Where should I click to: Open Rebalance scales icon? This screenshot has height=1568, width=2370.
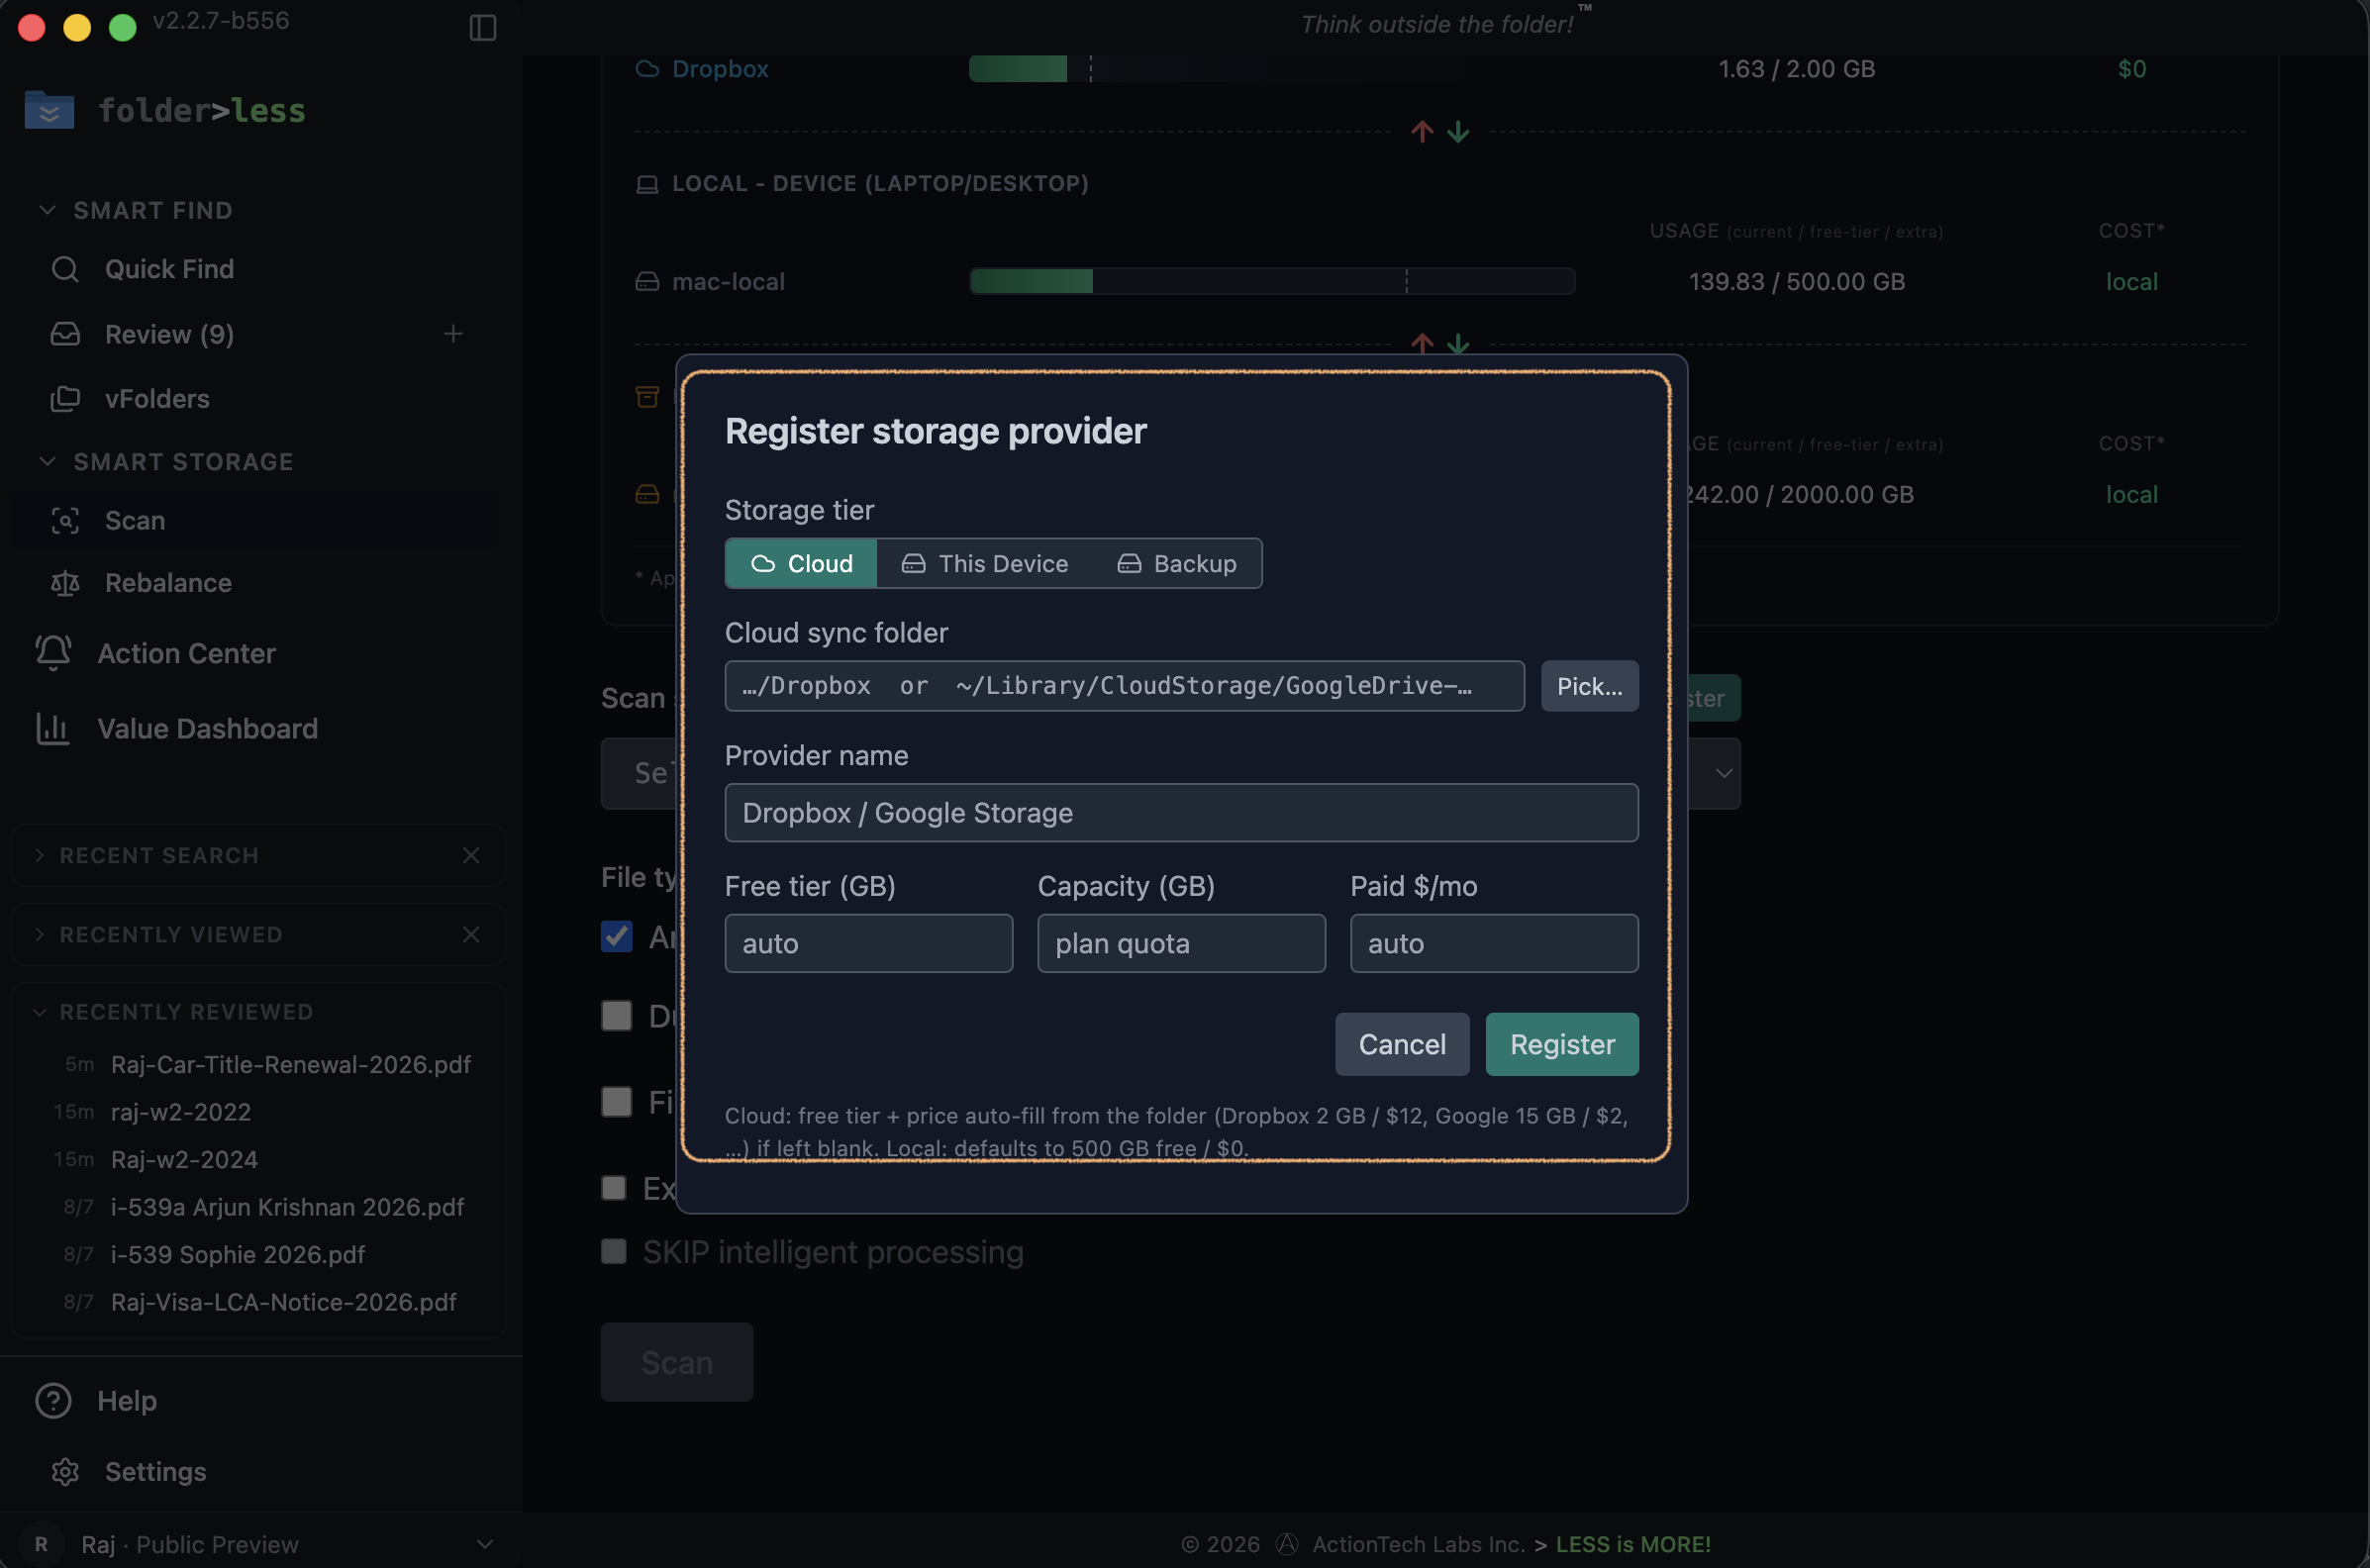[65, 583]
